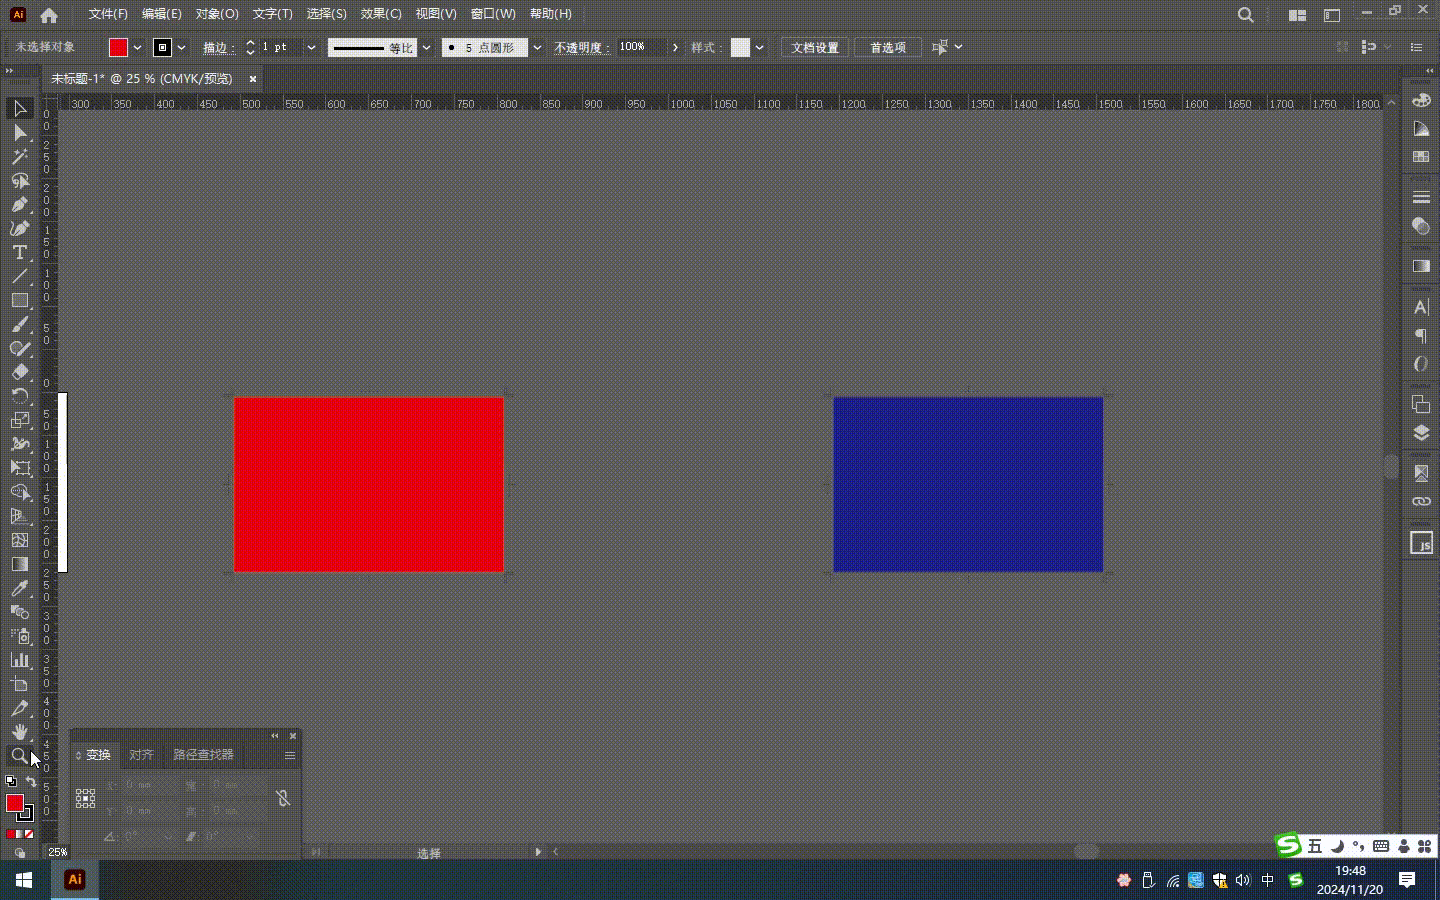This screenshot has height=900, width=1440.
Task: Switch to the 对齐 panel tab
Action: 141,755
